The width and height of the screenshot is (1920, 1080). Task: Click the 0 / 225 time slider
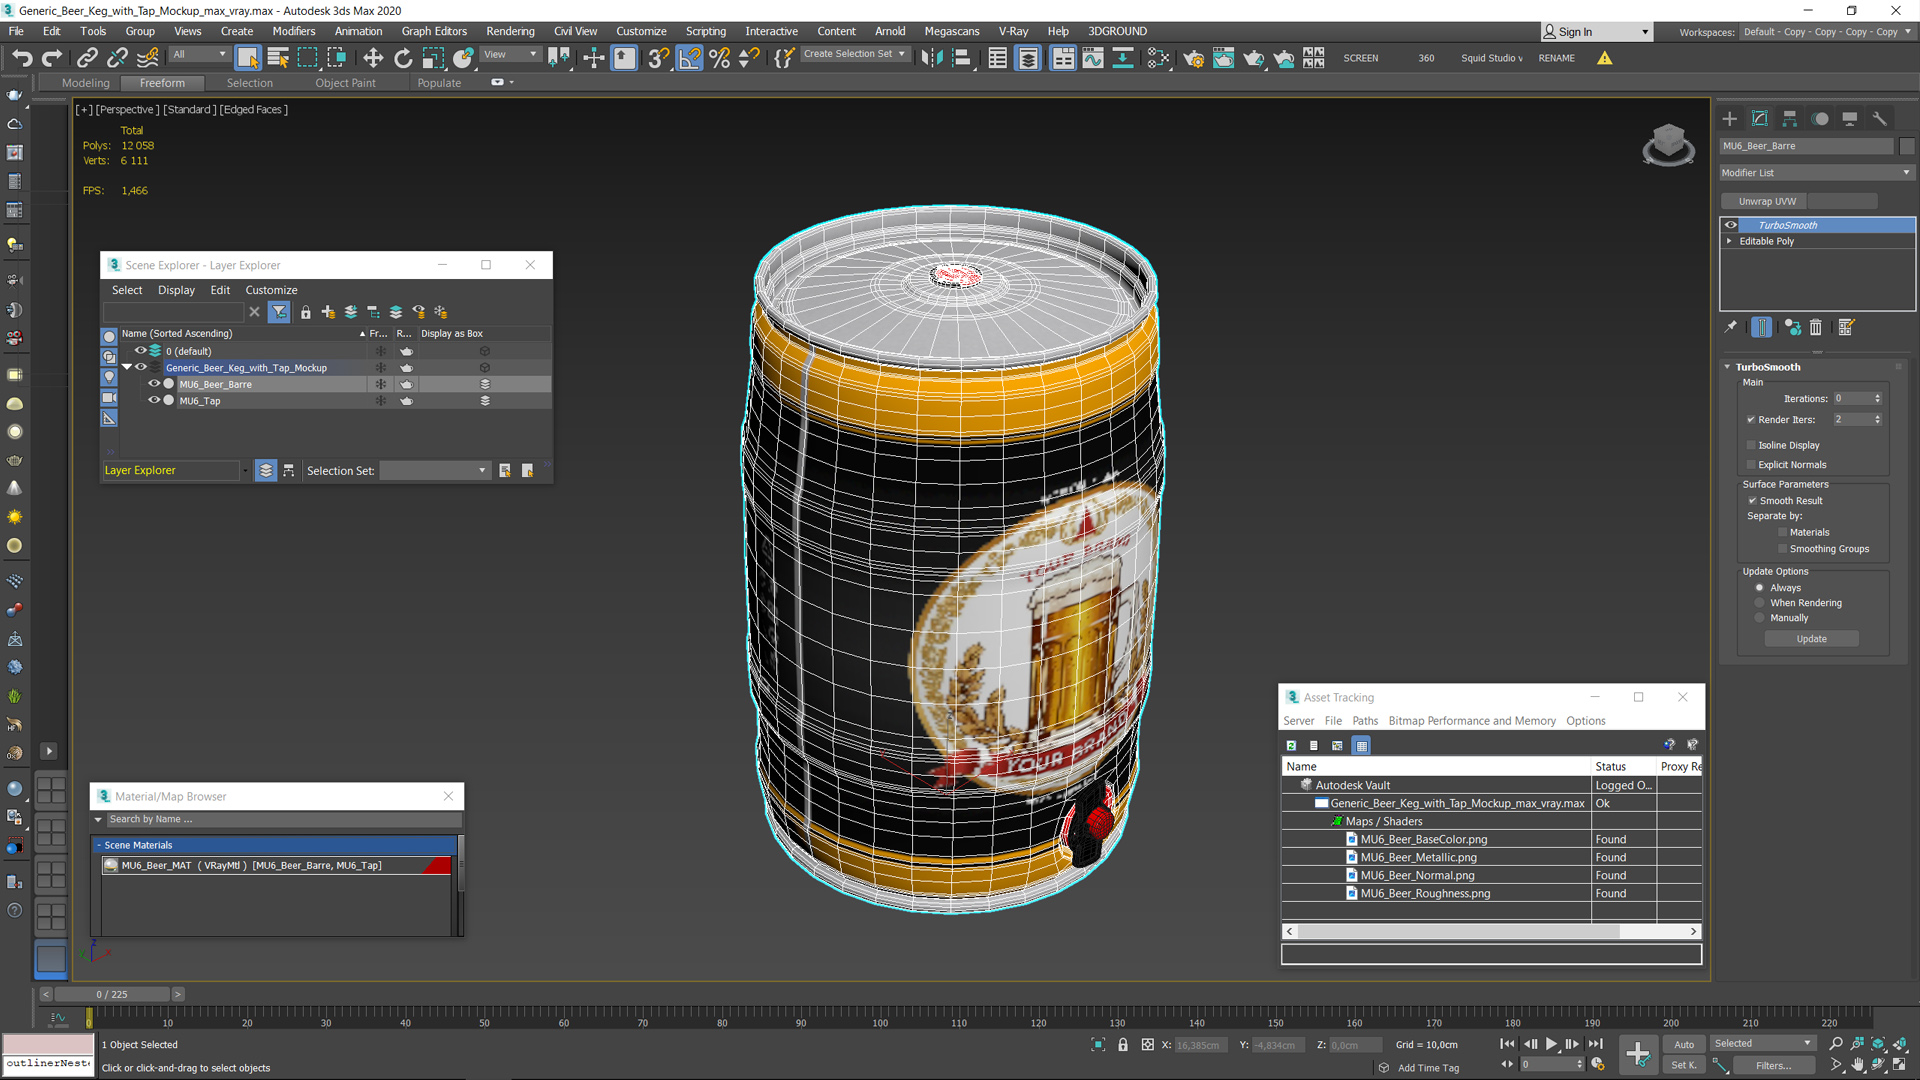[112, 994]
